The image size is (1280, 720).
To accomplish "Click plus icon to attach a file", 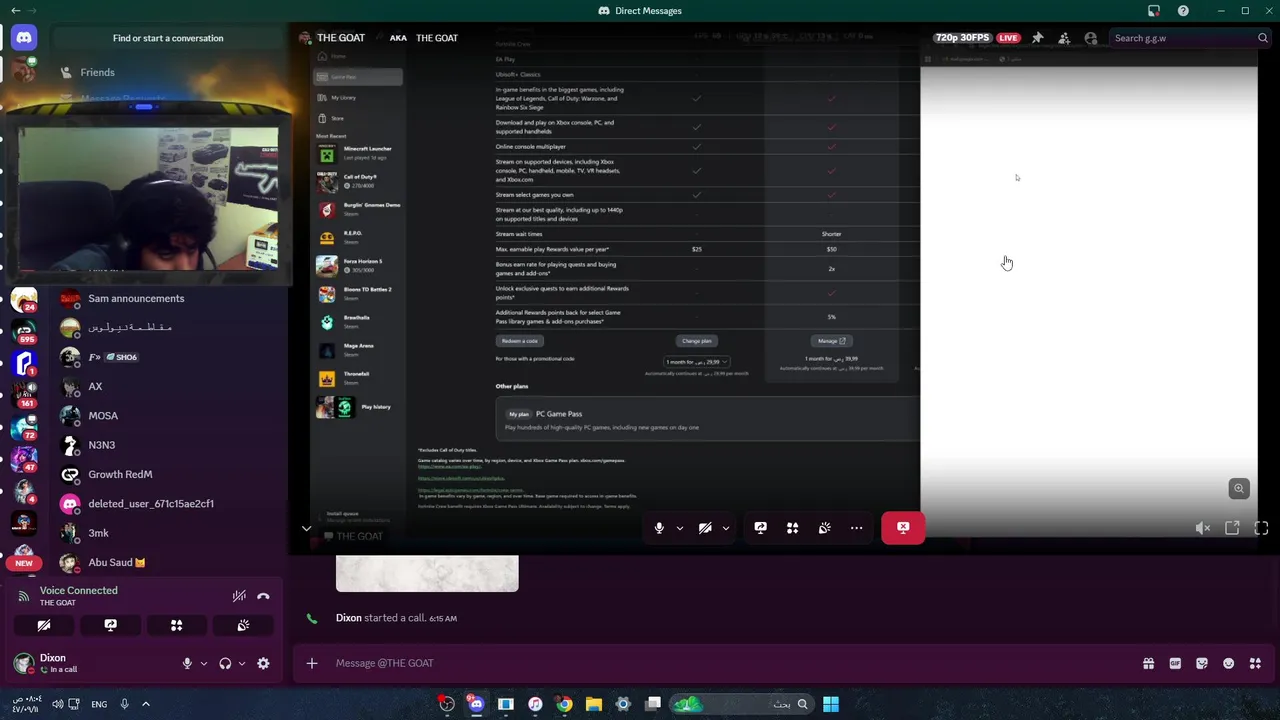I will (311, 663).
